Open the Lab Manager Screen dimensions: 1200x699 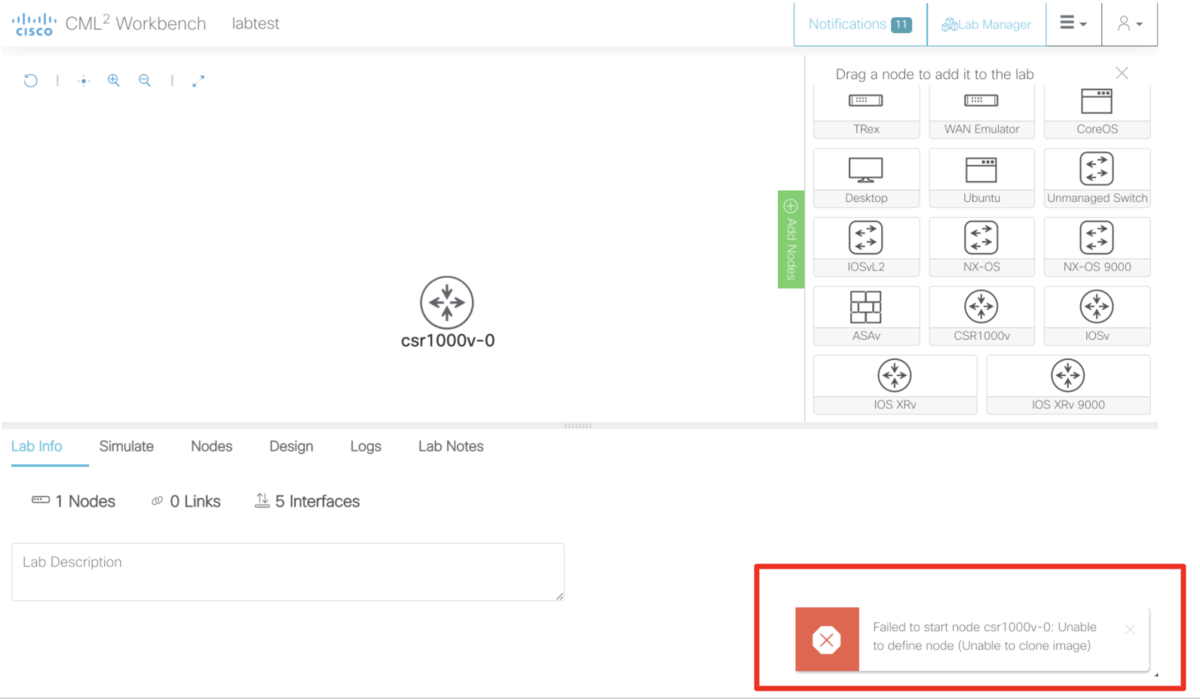tap(986, 24)
